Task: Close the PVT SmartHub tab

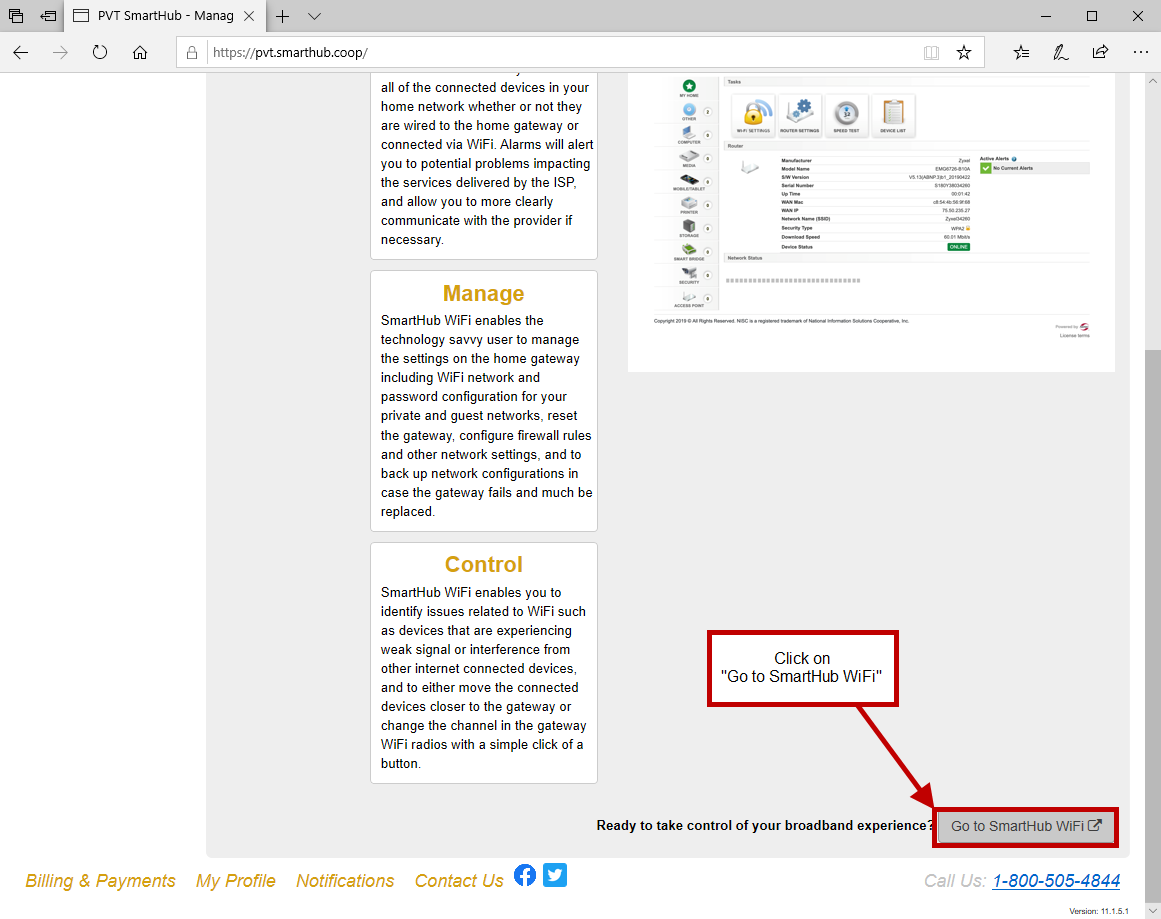Action: [250, 16]
